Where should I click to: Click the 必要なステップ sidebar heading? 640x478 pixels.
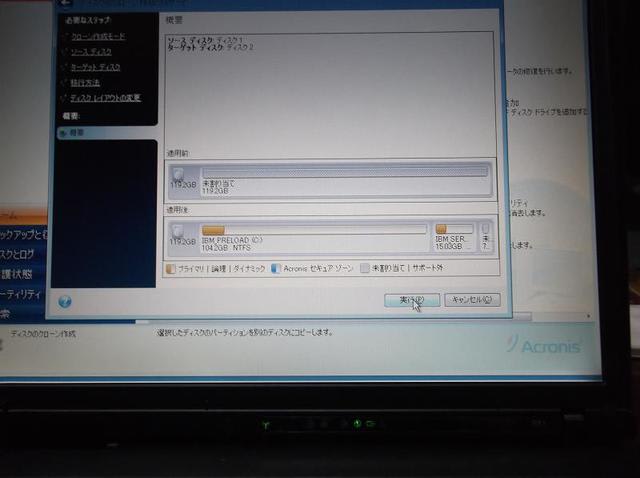point(88,20)
